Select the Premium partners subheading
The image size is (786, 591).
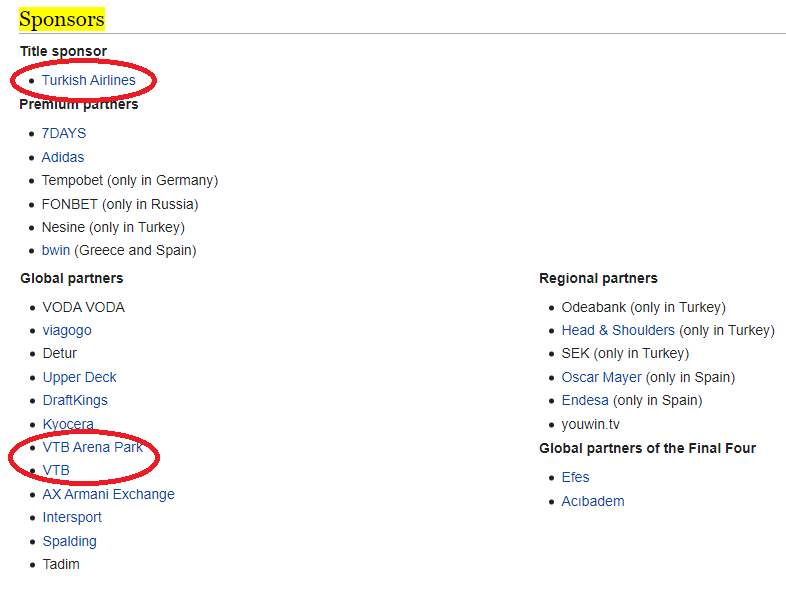[x=79, y=104]
